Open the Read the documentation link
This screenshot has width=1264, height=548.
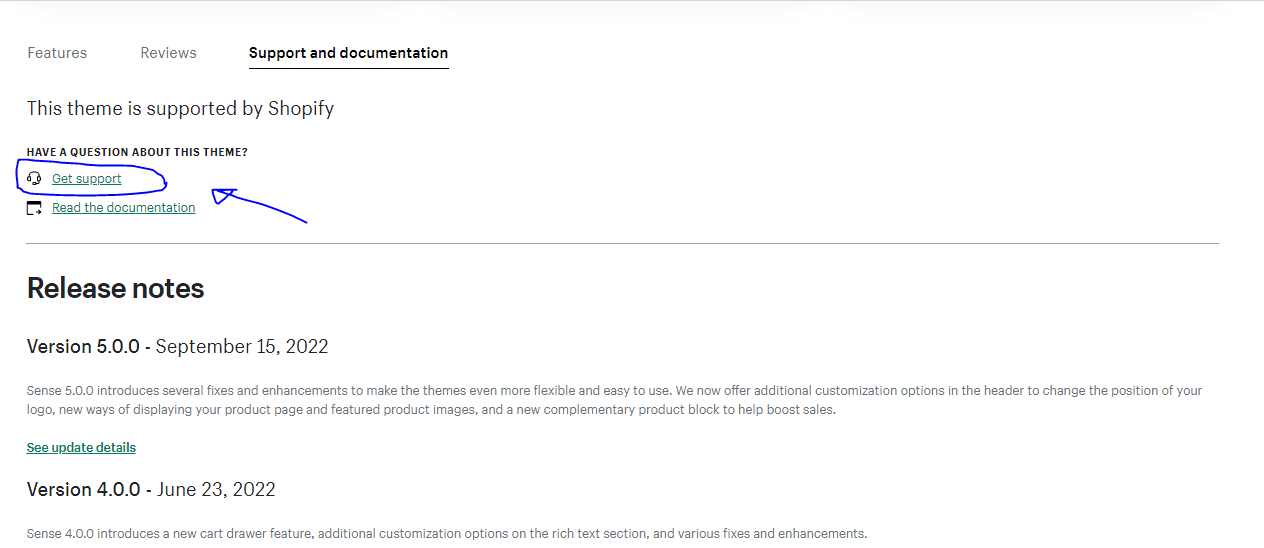[124, 208]
